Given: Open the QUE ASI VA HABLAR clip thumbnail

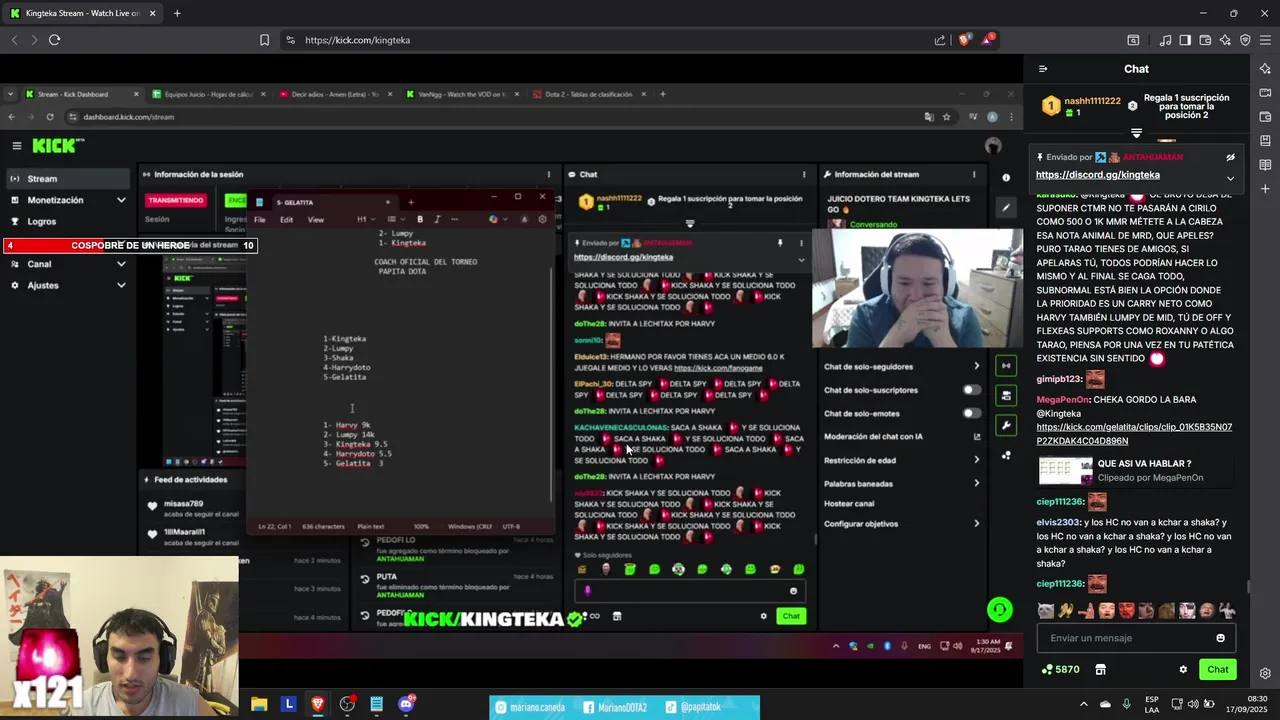Looking at the screenshot, I should tap(1065, 471).
